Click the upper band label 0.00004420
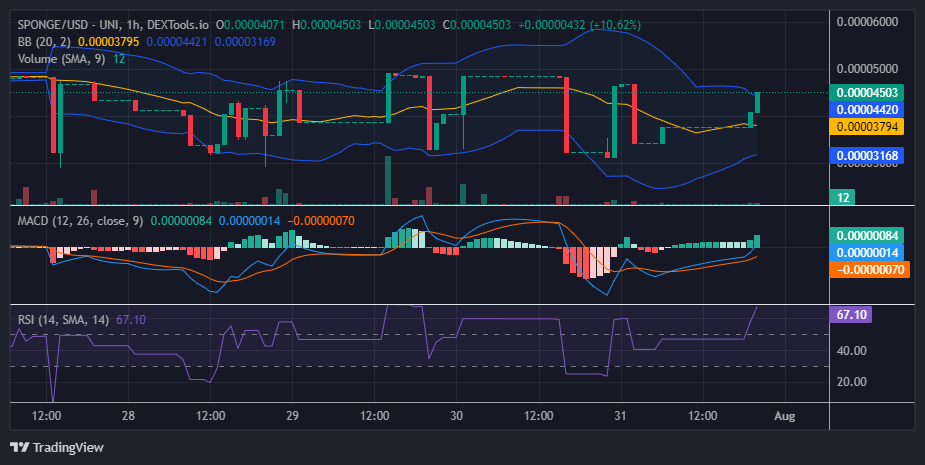The height and width of the screenshot is (465, 925). [867, 109]
